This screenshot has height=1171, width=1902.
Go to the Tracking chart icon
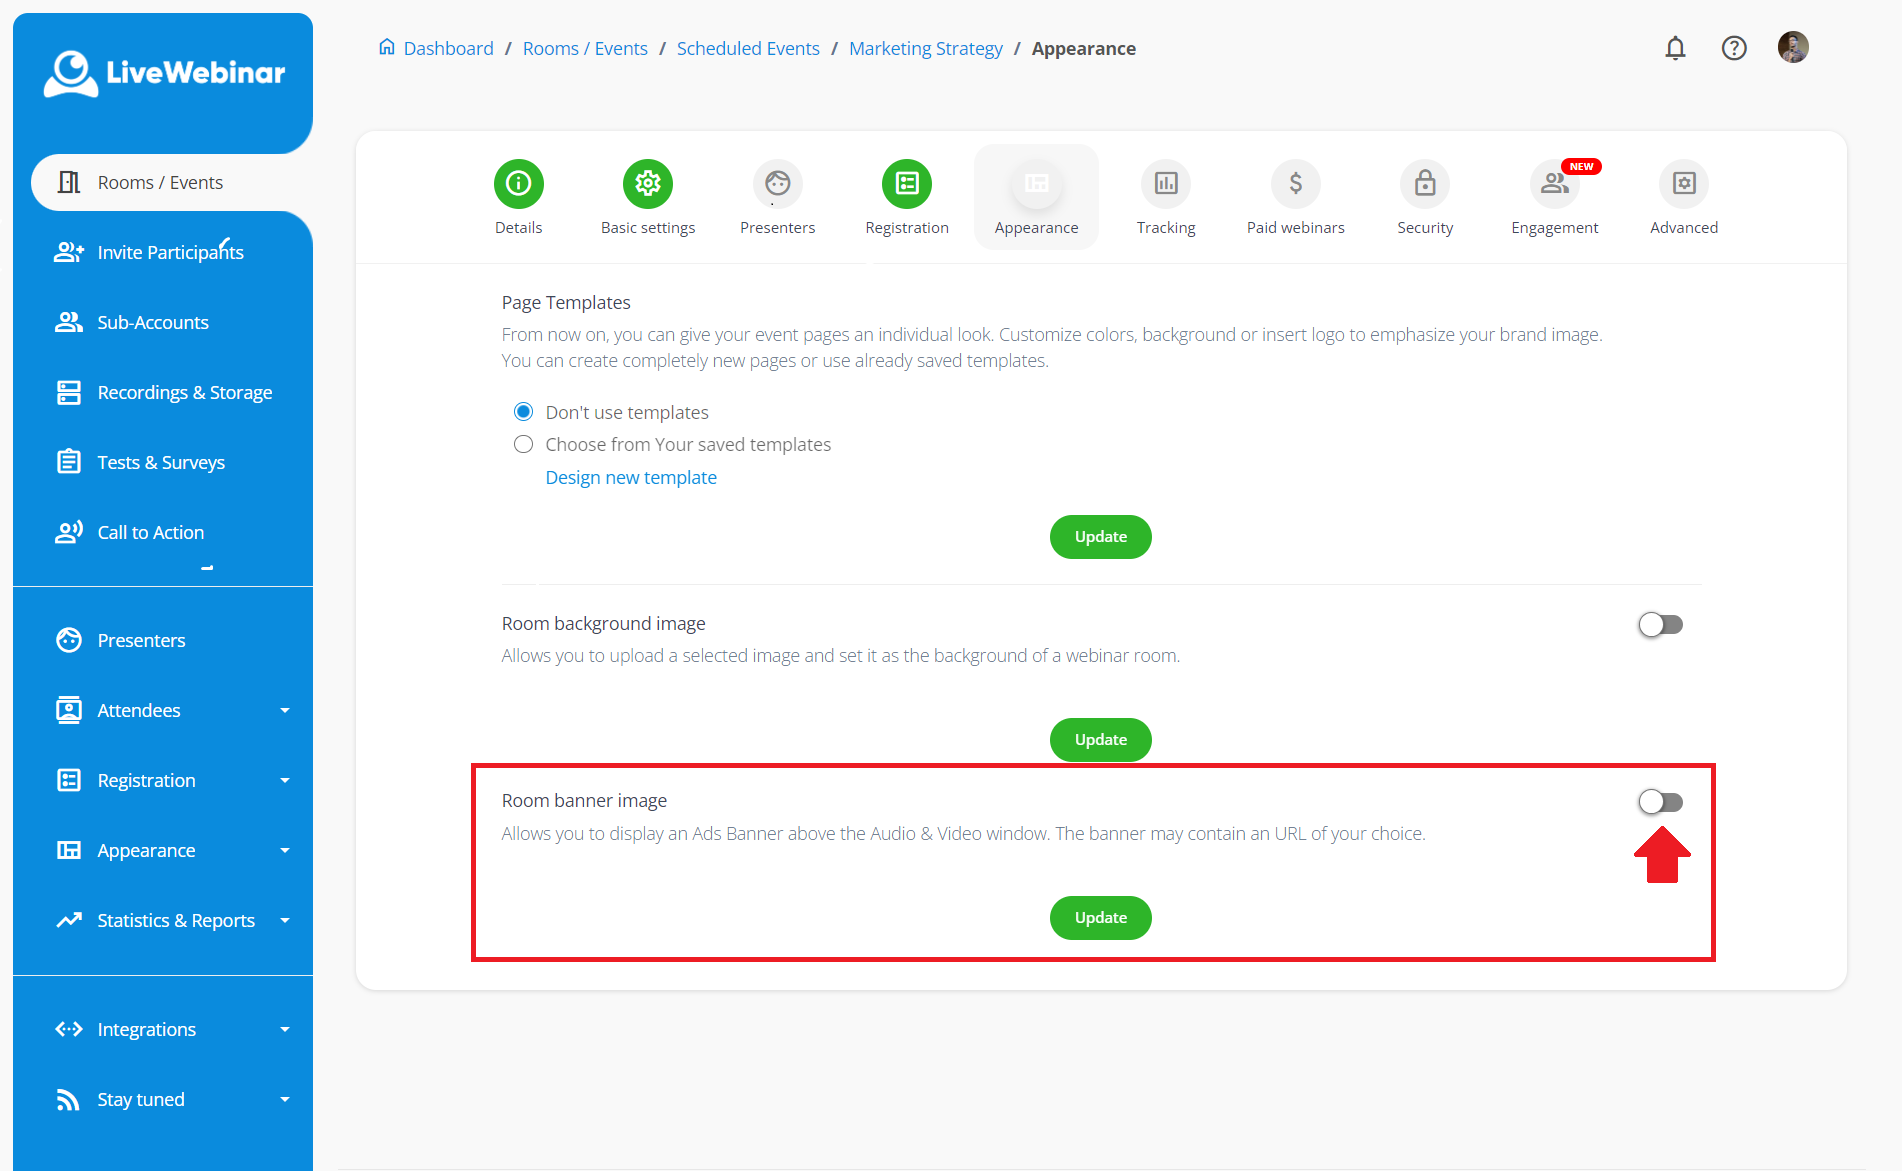(x=1166, y=184)
